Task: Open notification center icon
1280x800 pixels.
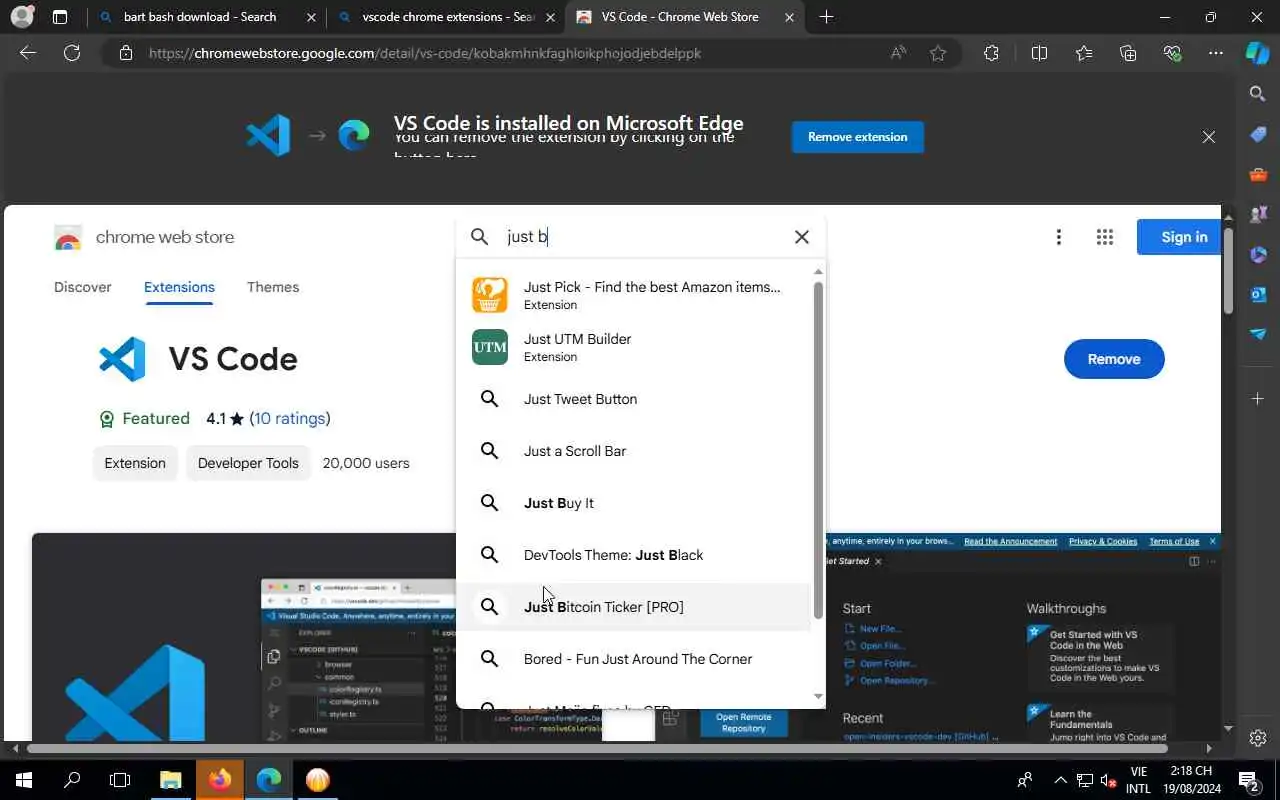Action: point(1249,780)
